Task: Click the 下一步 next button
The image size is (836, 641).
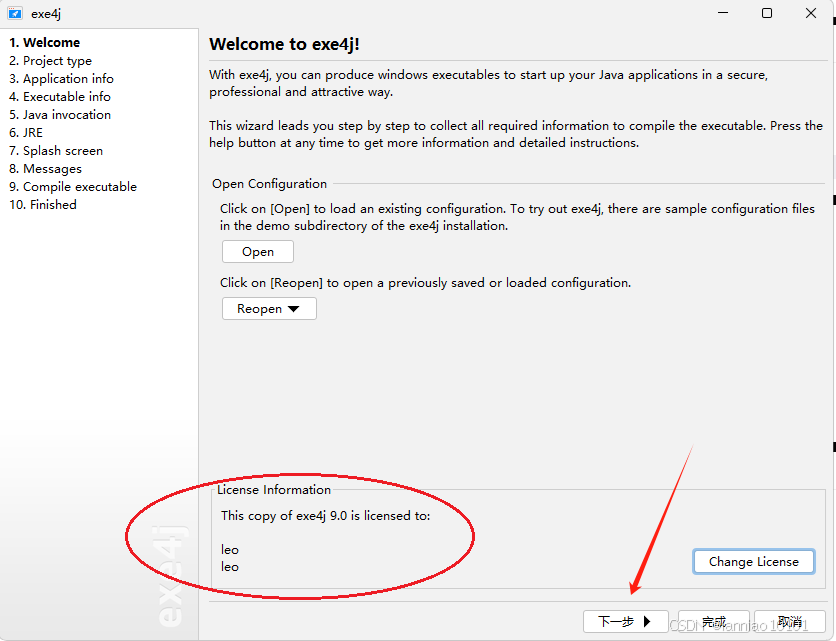Action: coord(625,621)
